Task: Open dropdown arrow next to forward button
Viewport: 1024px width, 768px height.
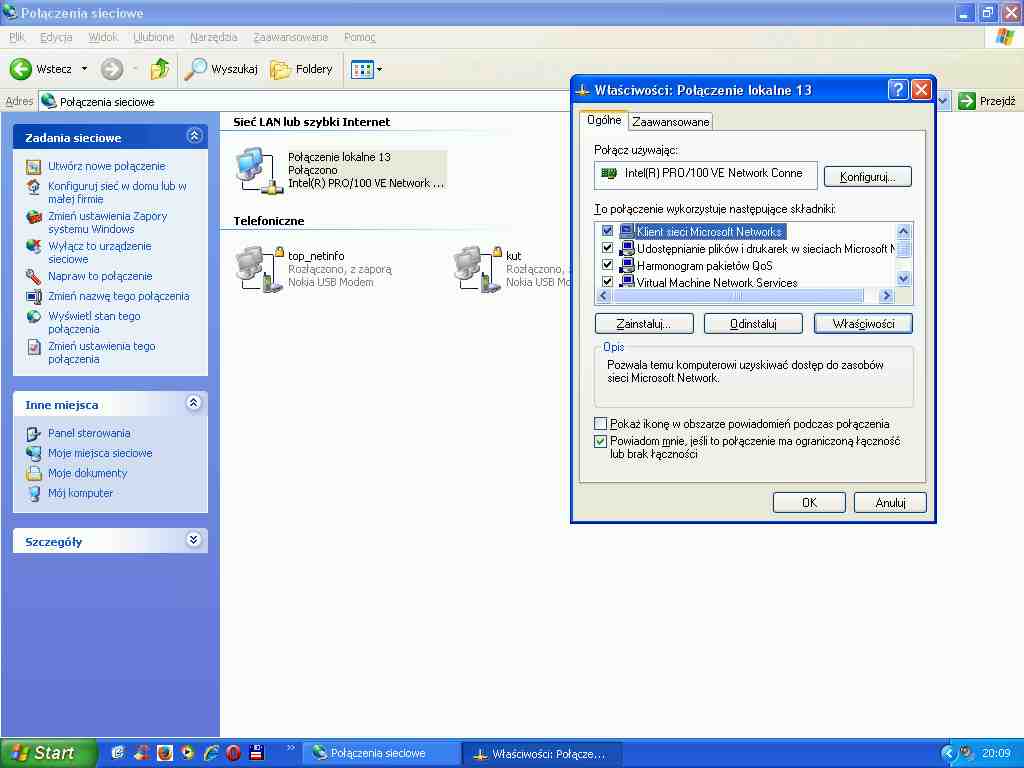Action: [x=135, y=69]
